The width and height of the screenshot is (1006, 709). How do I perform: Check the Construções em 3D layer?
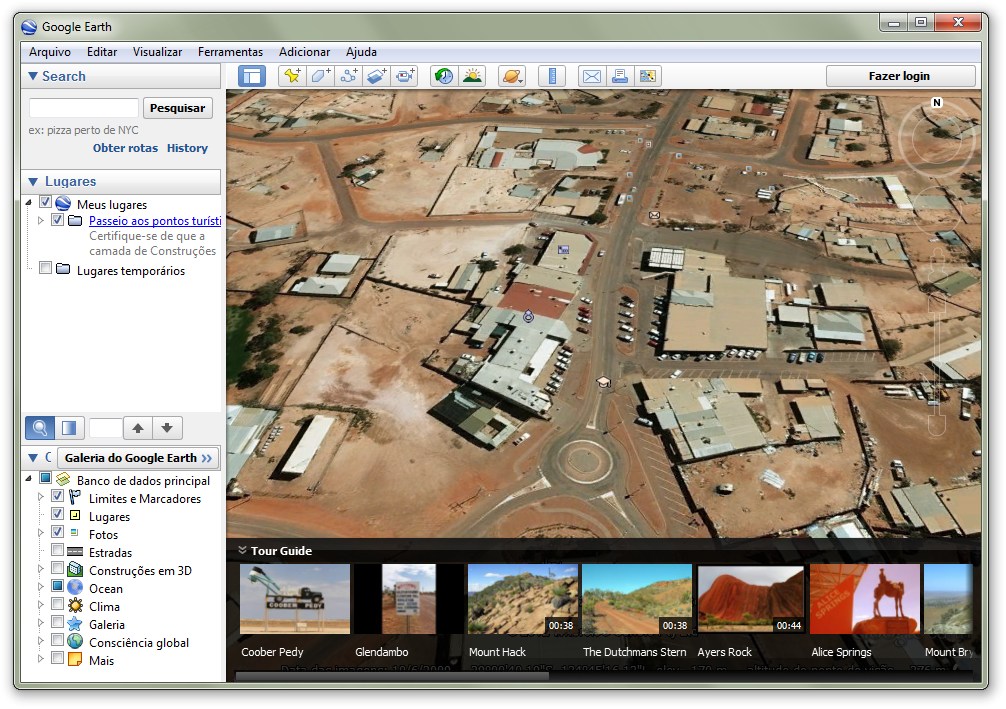pos(56,570)
